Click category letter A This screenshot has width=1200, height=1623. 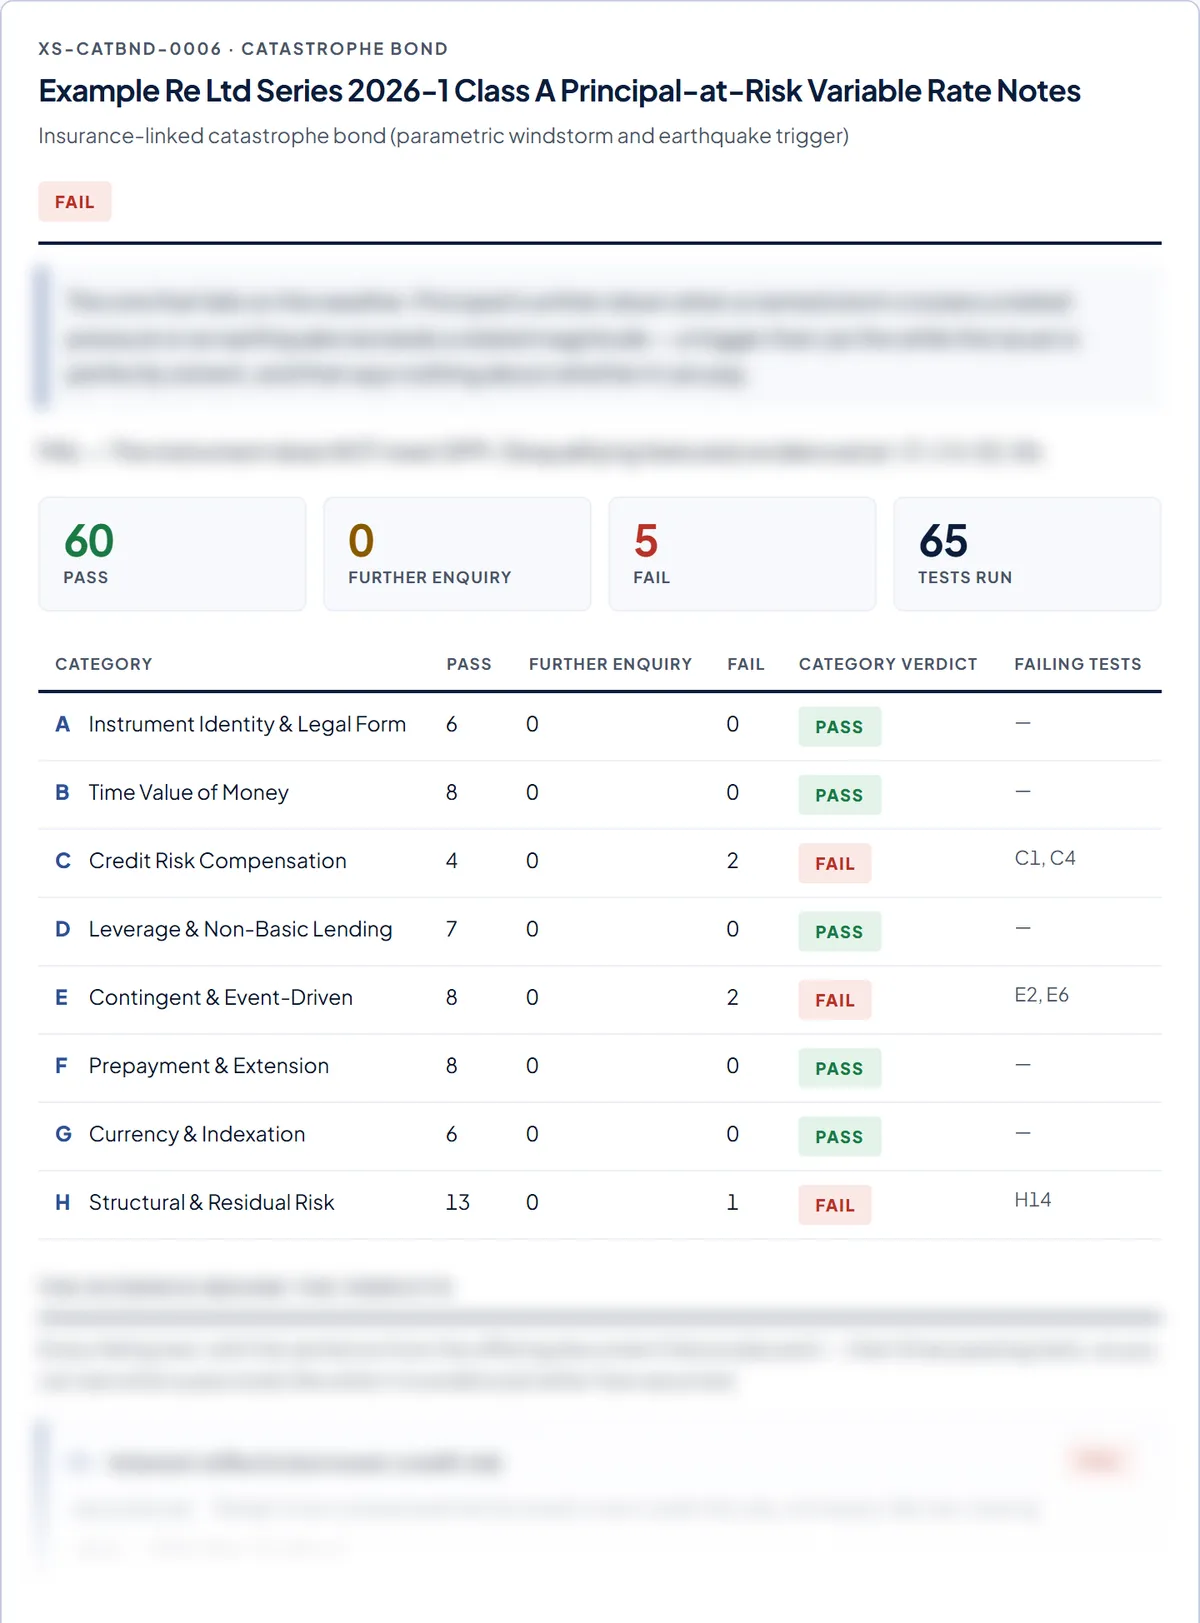click(62, 724)
